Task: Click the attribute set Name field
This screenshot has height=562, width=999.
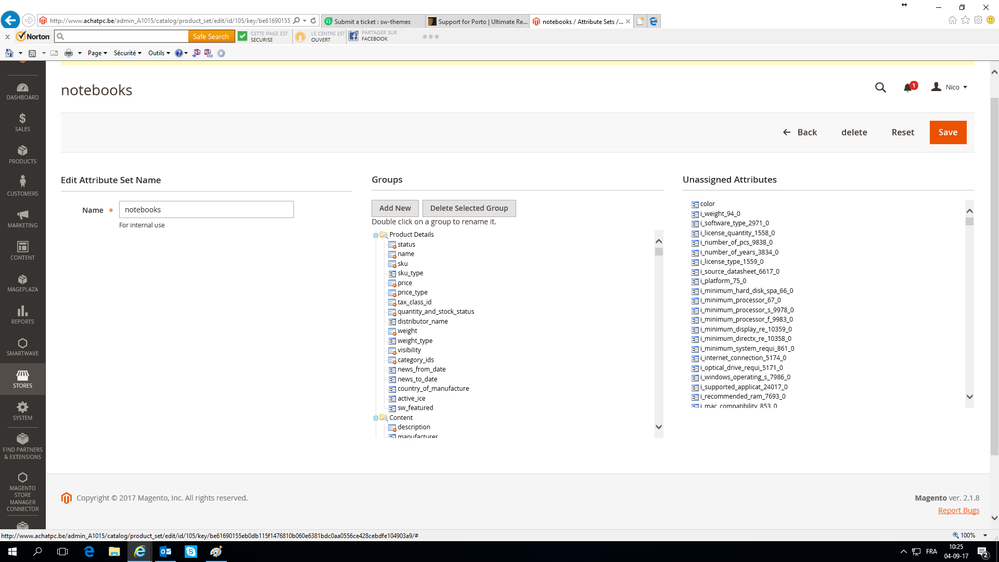Action: pyautogui.click(x=206, y=210)
